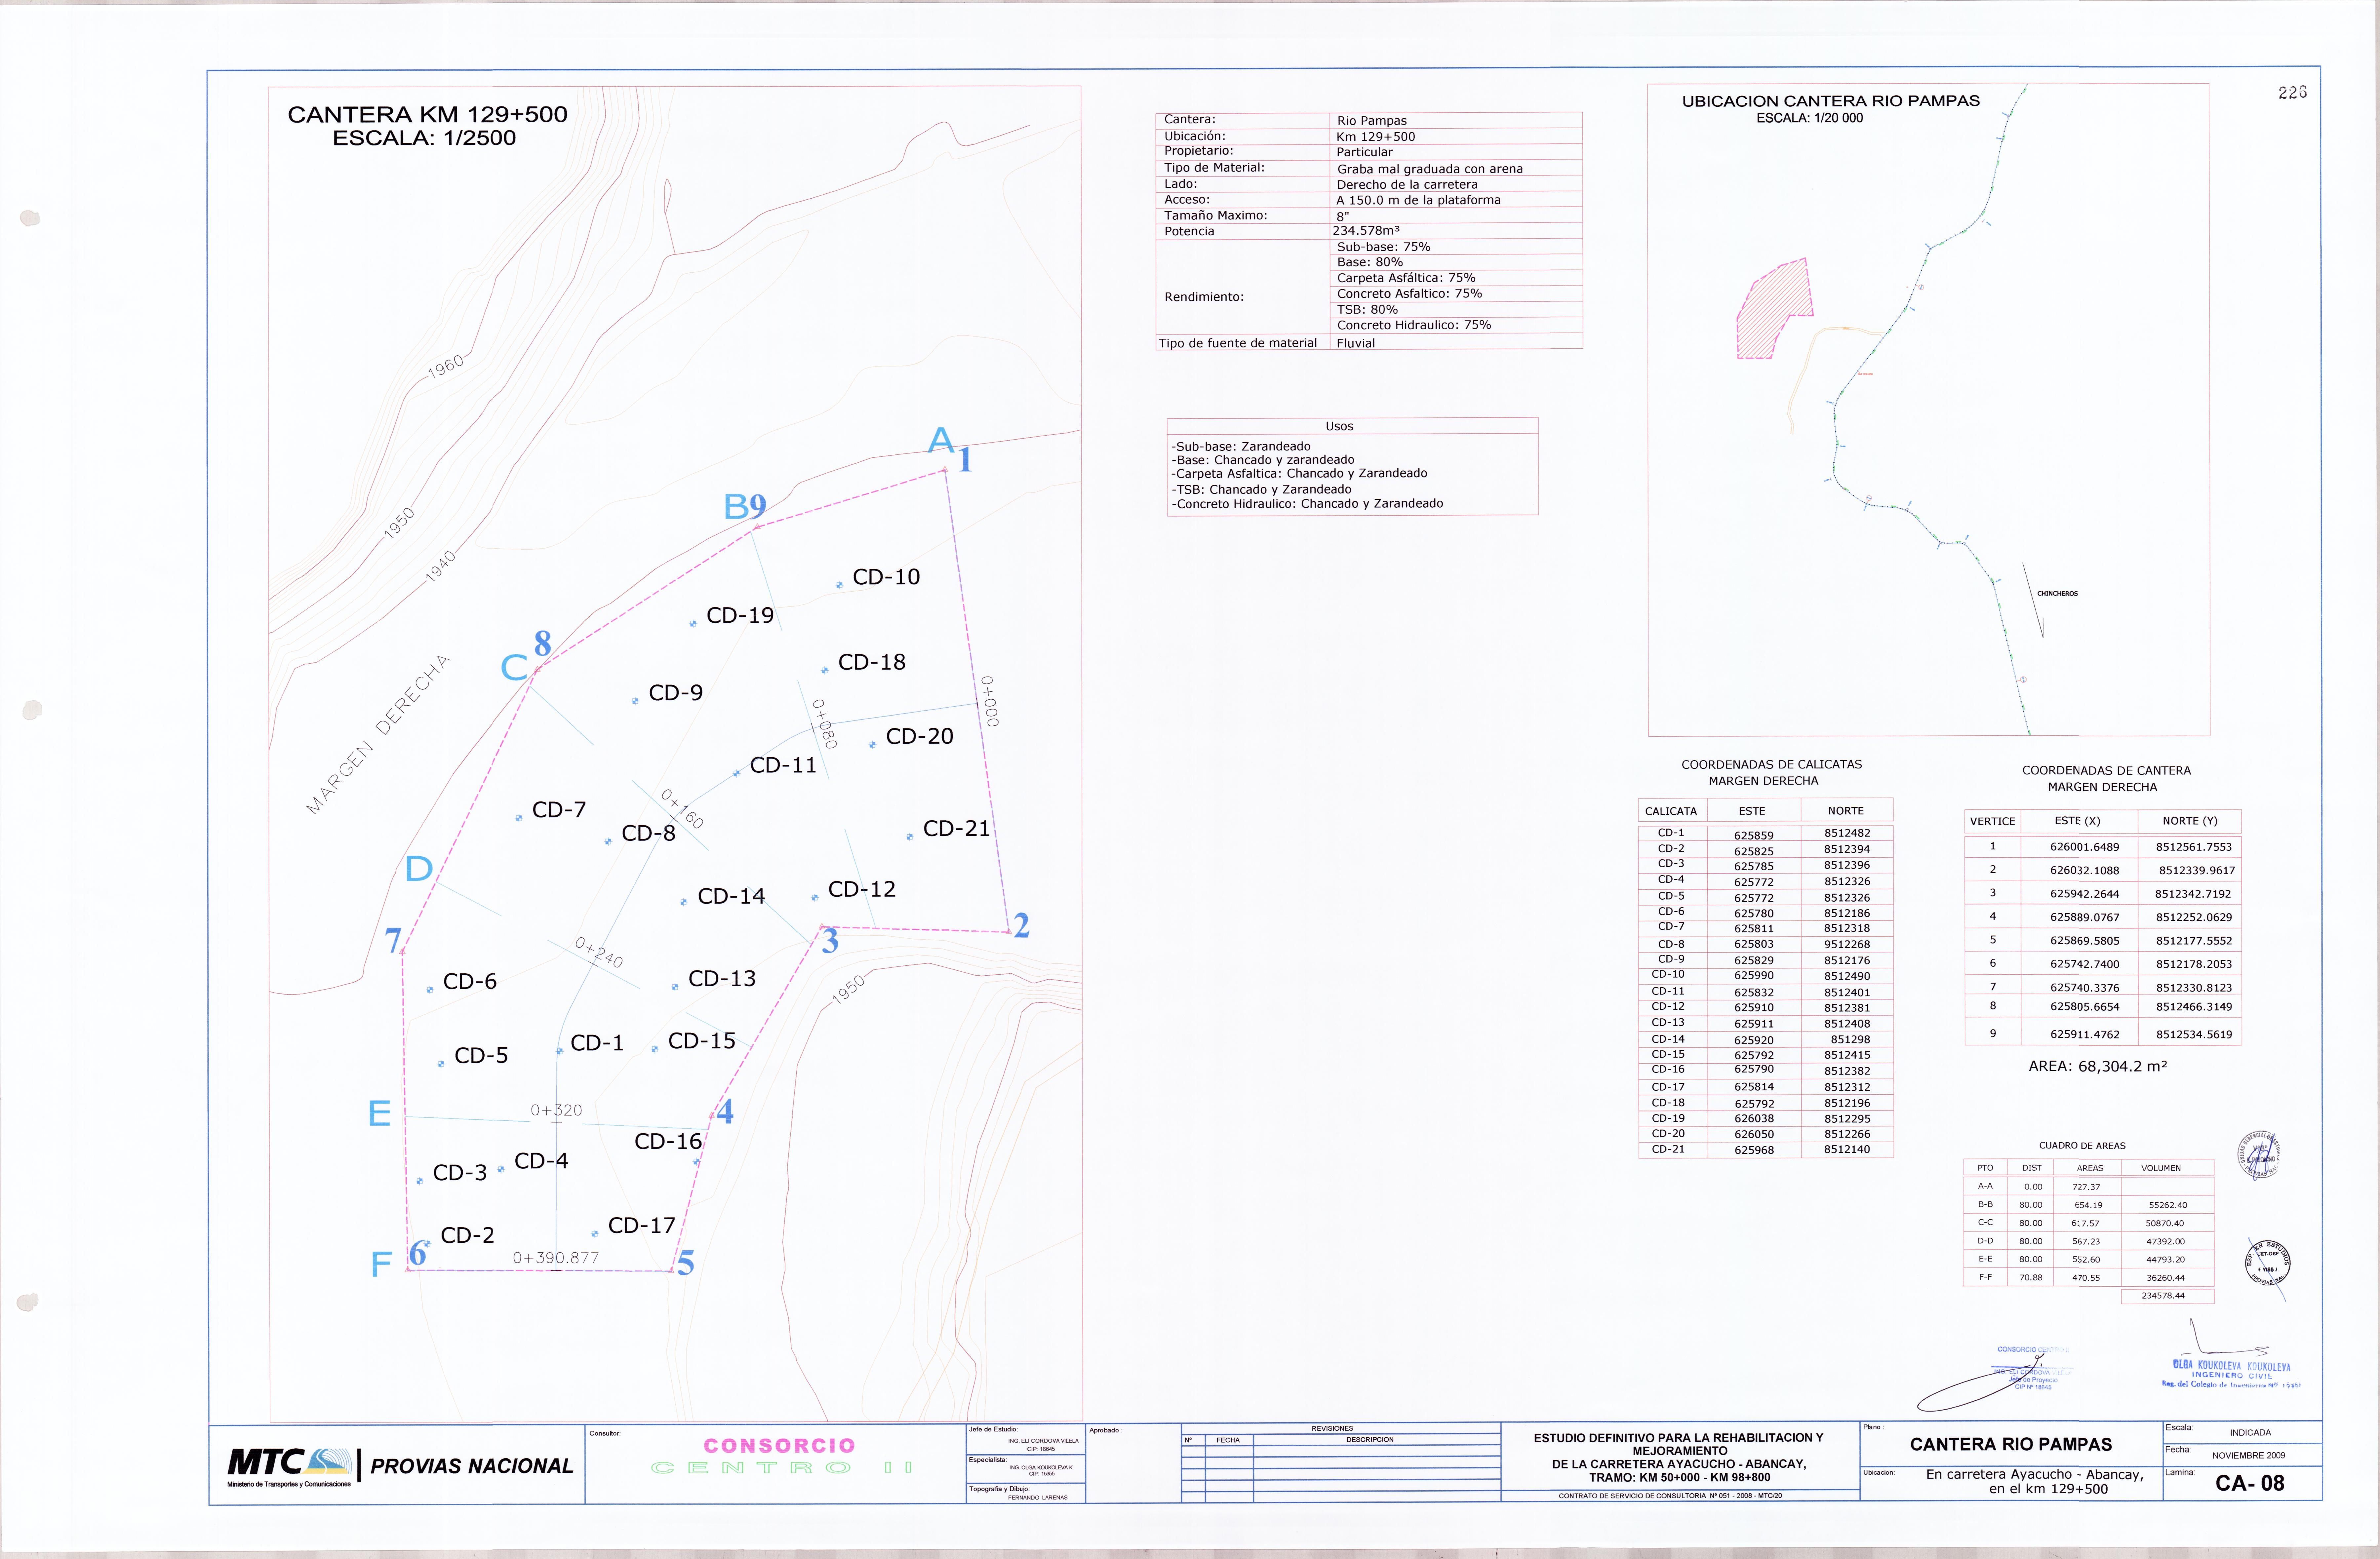
Task: Click calicata label CD-19 on map
Action: pyautogui.click(x=740, y=616)
